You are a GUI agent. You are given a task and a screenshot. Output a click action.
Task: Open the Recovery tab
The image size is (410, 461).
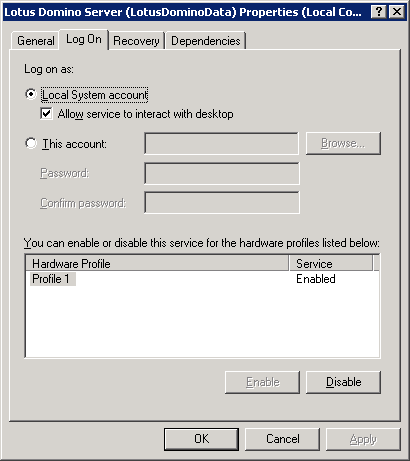pos(136,41)
